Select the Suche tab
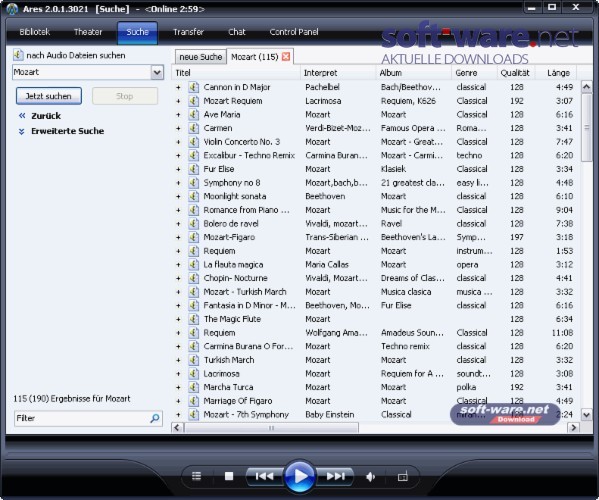This screenshot has height=500, width=599. (137, 32)
